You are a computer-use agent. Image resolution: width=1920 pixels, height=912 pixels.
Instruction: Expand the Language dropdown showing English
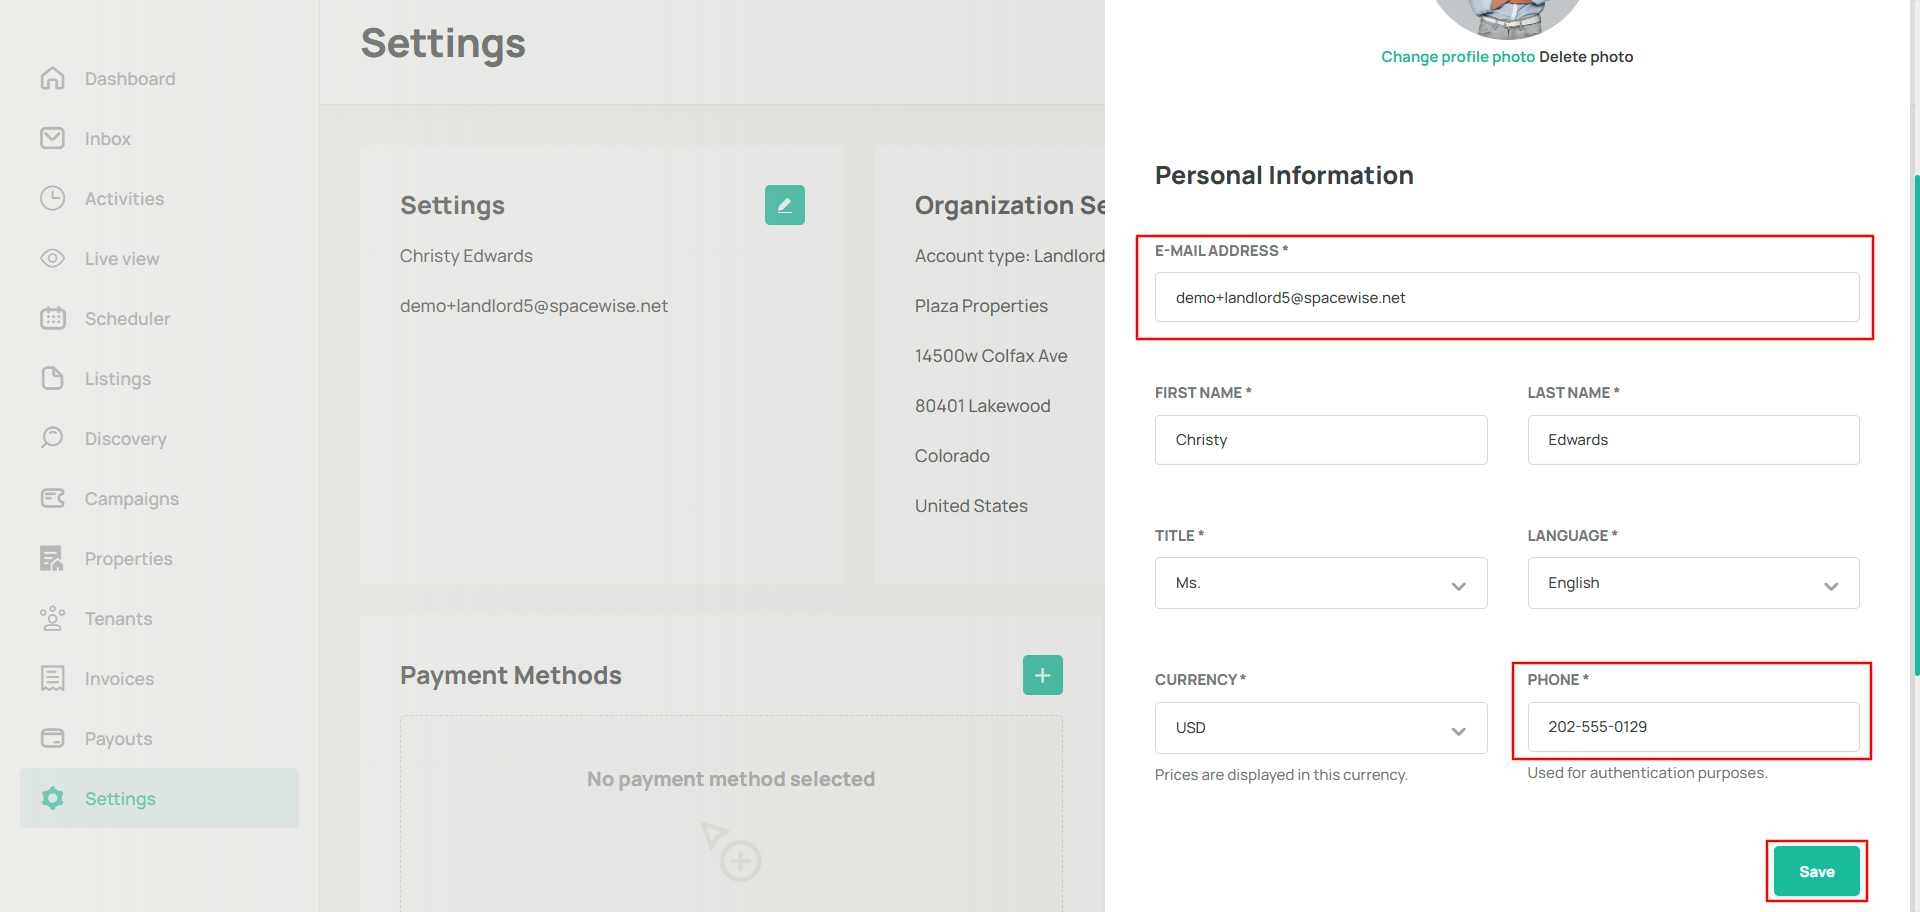pyautogui.click(x=1692, y=583)
